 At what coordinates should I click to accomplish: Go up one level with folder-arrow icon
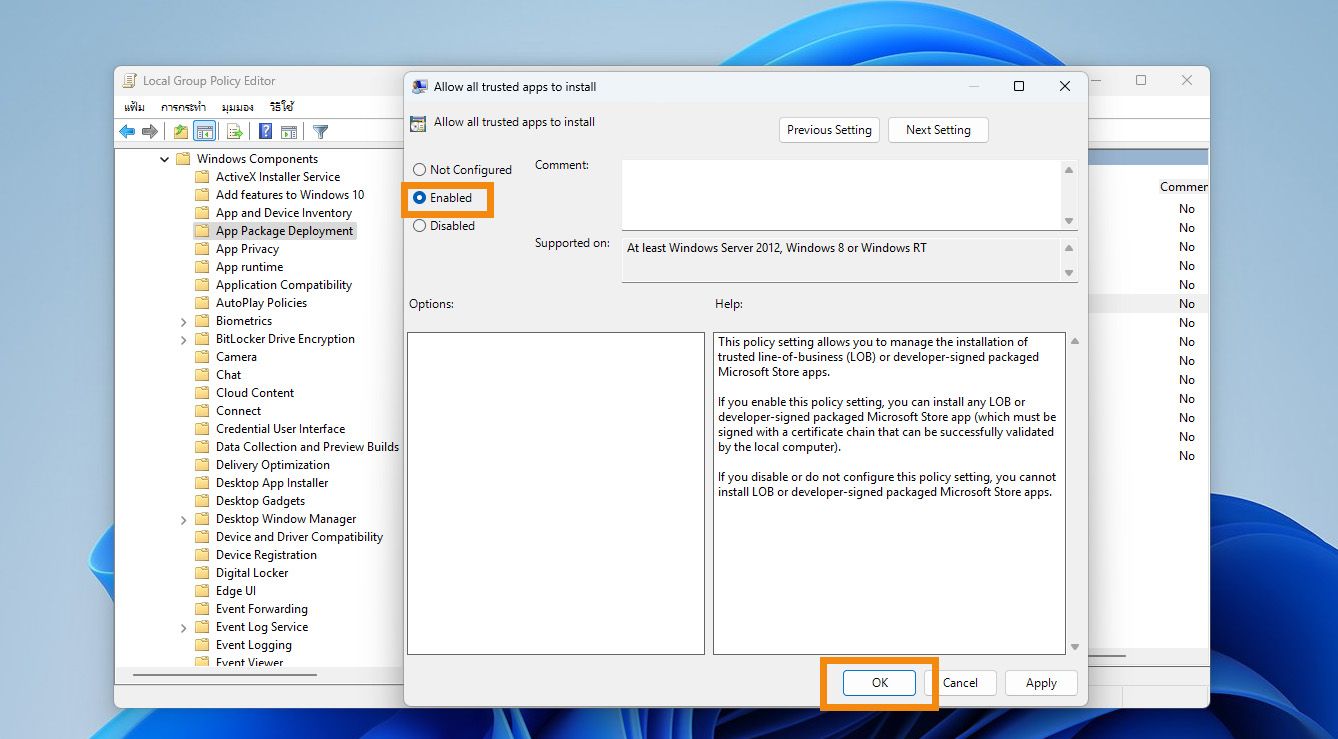point(180,131)
